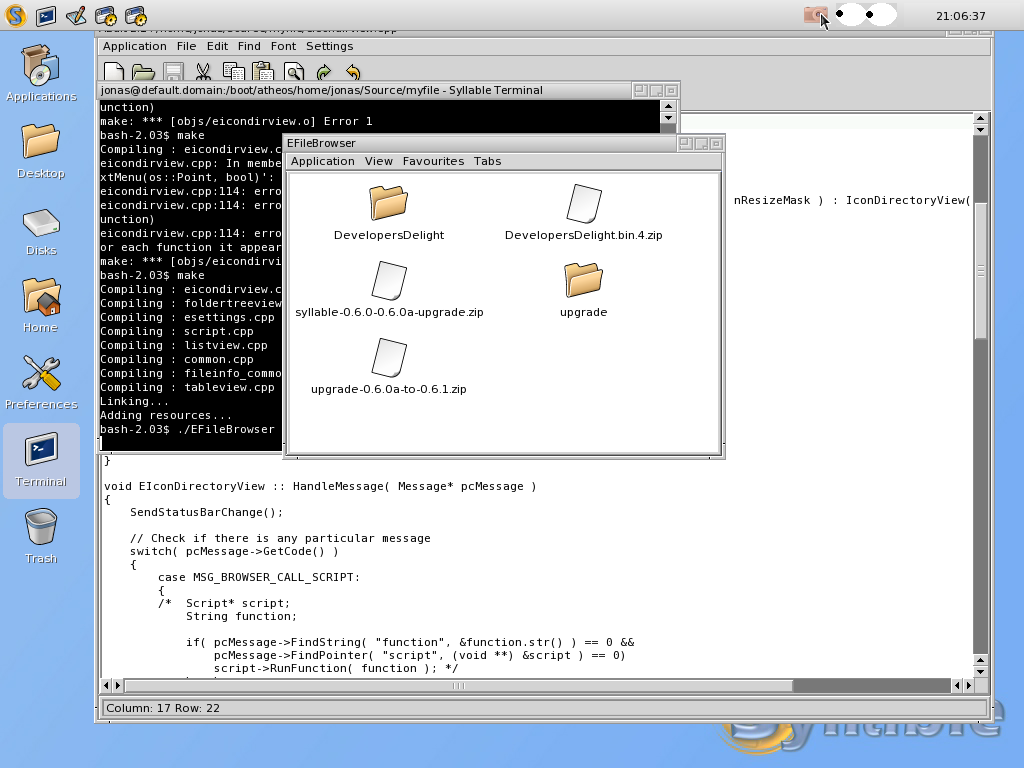Click the camera screenshot icon in tray

click(815, 14)
